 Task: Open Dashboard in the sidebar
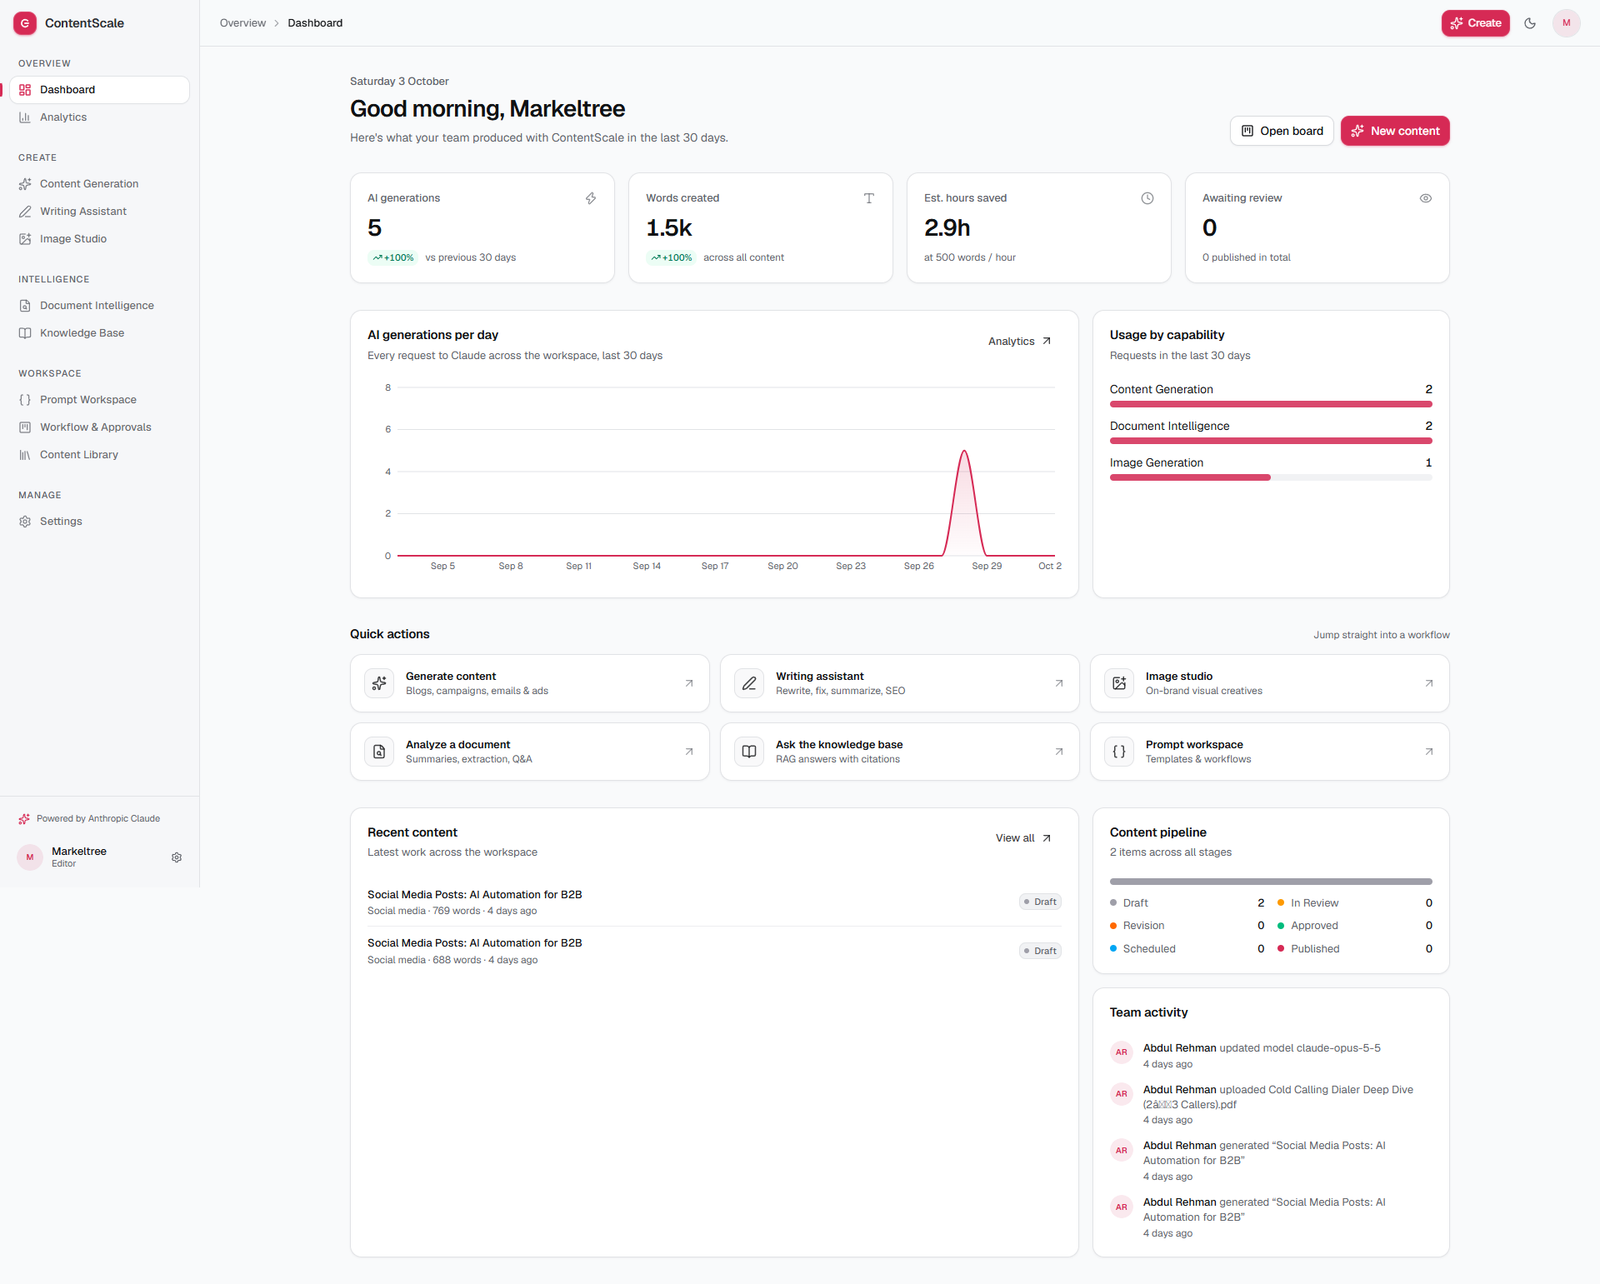point(100,90)
